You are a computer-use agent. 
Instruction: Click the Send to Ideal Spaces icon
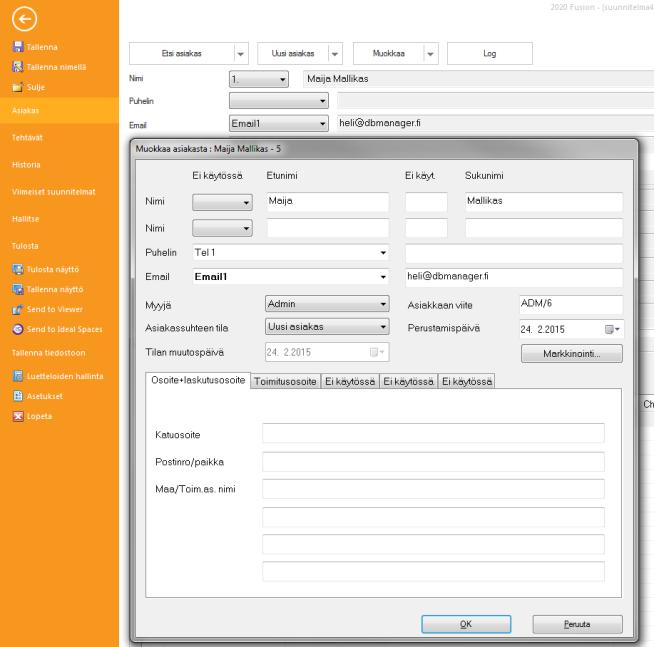(x=18, y=329)
